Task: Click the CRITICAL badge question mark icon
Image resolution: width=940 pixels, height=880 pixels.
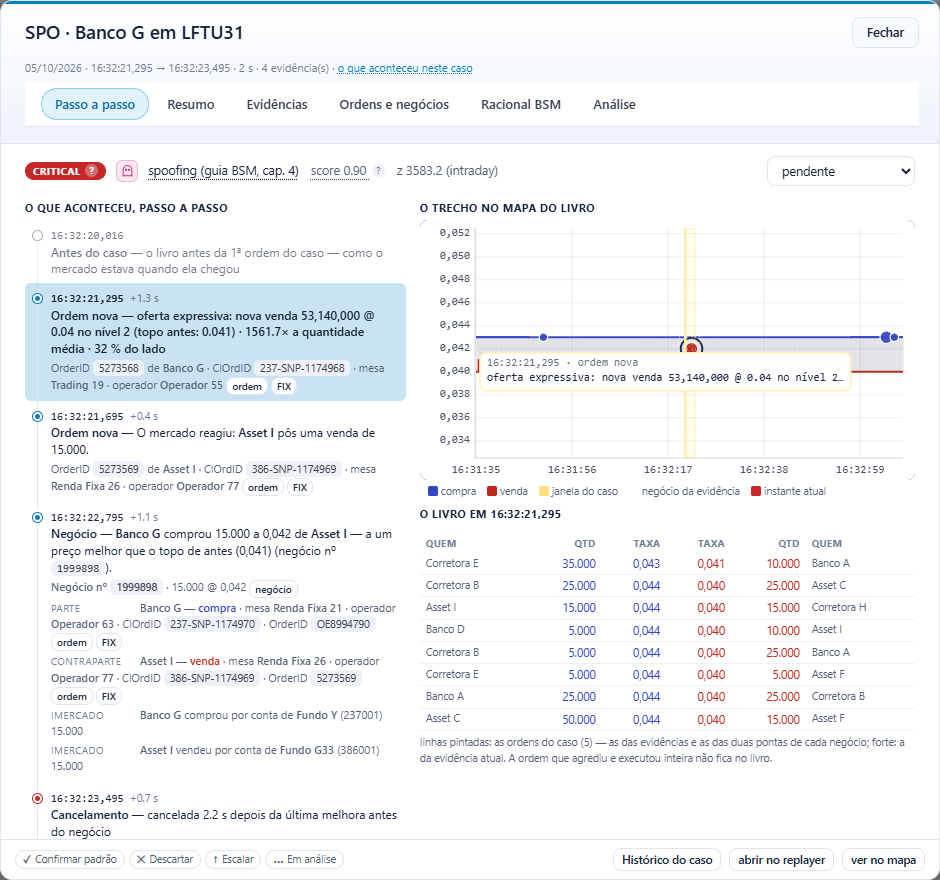Action: coord(91,171)
